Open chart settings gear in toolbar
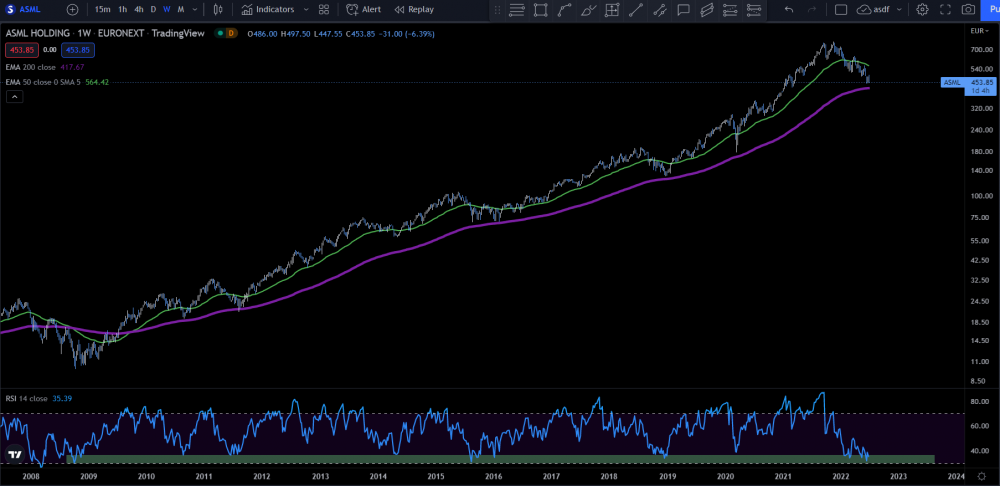Image resolution: width=1000 pixels, height=486 pixels. (922, 10)
